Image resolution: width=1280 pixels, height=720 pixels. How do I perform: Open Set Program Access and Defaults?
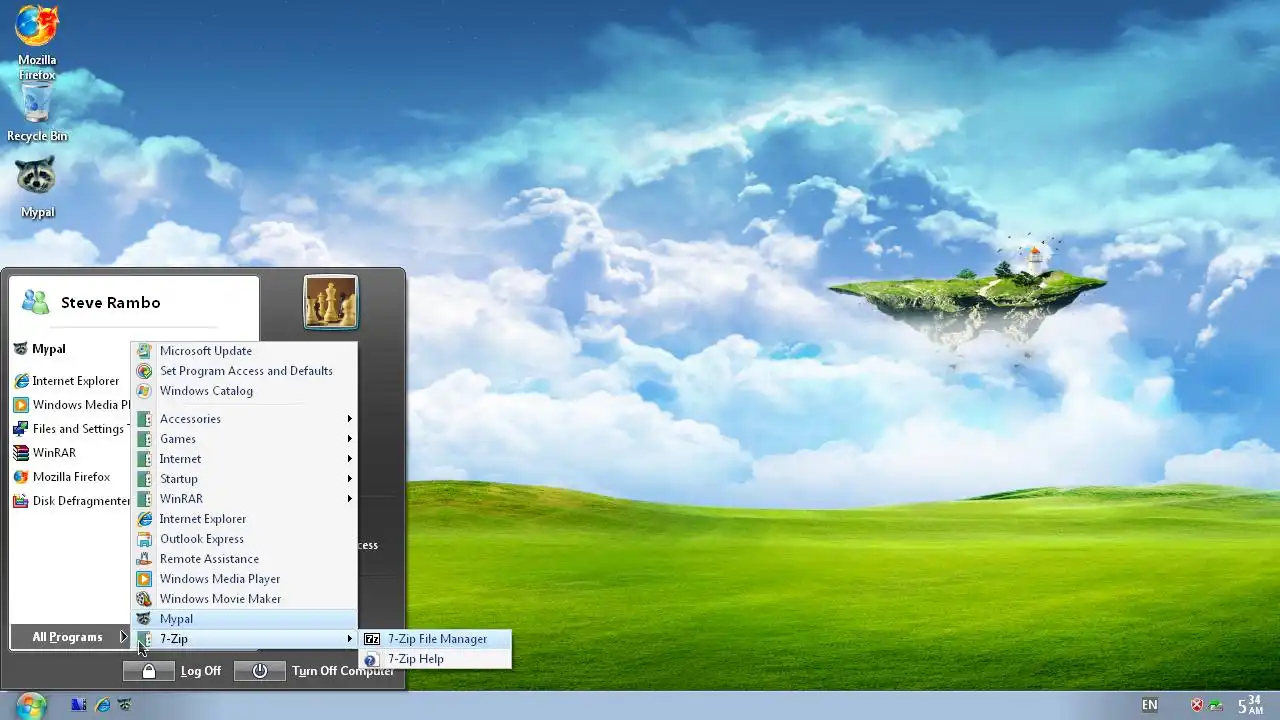[245, 371]
